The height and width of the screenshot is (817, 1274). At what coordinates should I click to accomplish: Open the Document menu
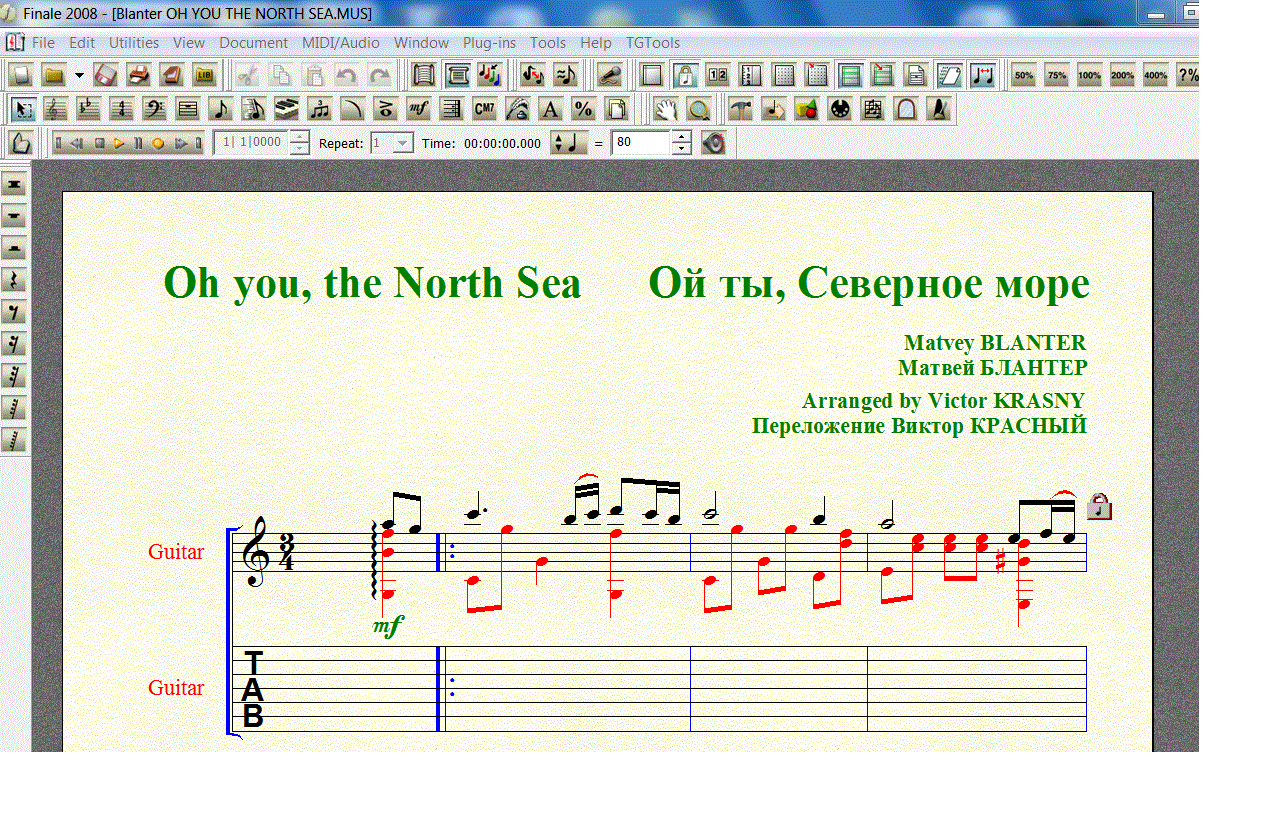point(254,43)
